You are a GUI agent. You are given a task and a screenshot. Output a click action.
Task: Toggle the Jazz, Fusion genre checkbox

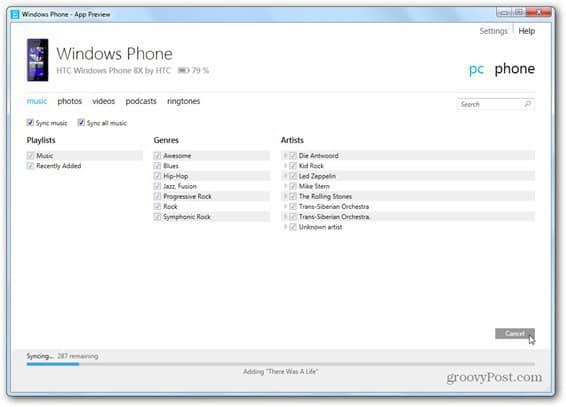157,186
